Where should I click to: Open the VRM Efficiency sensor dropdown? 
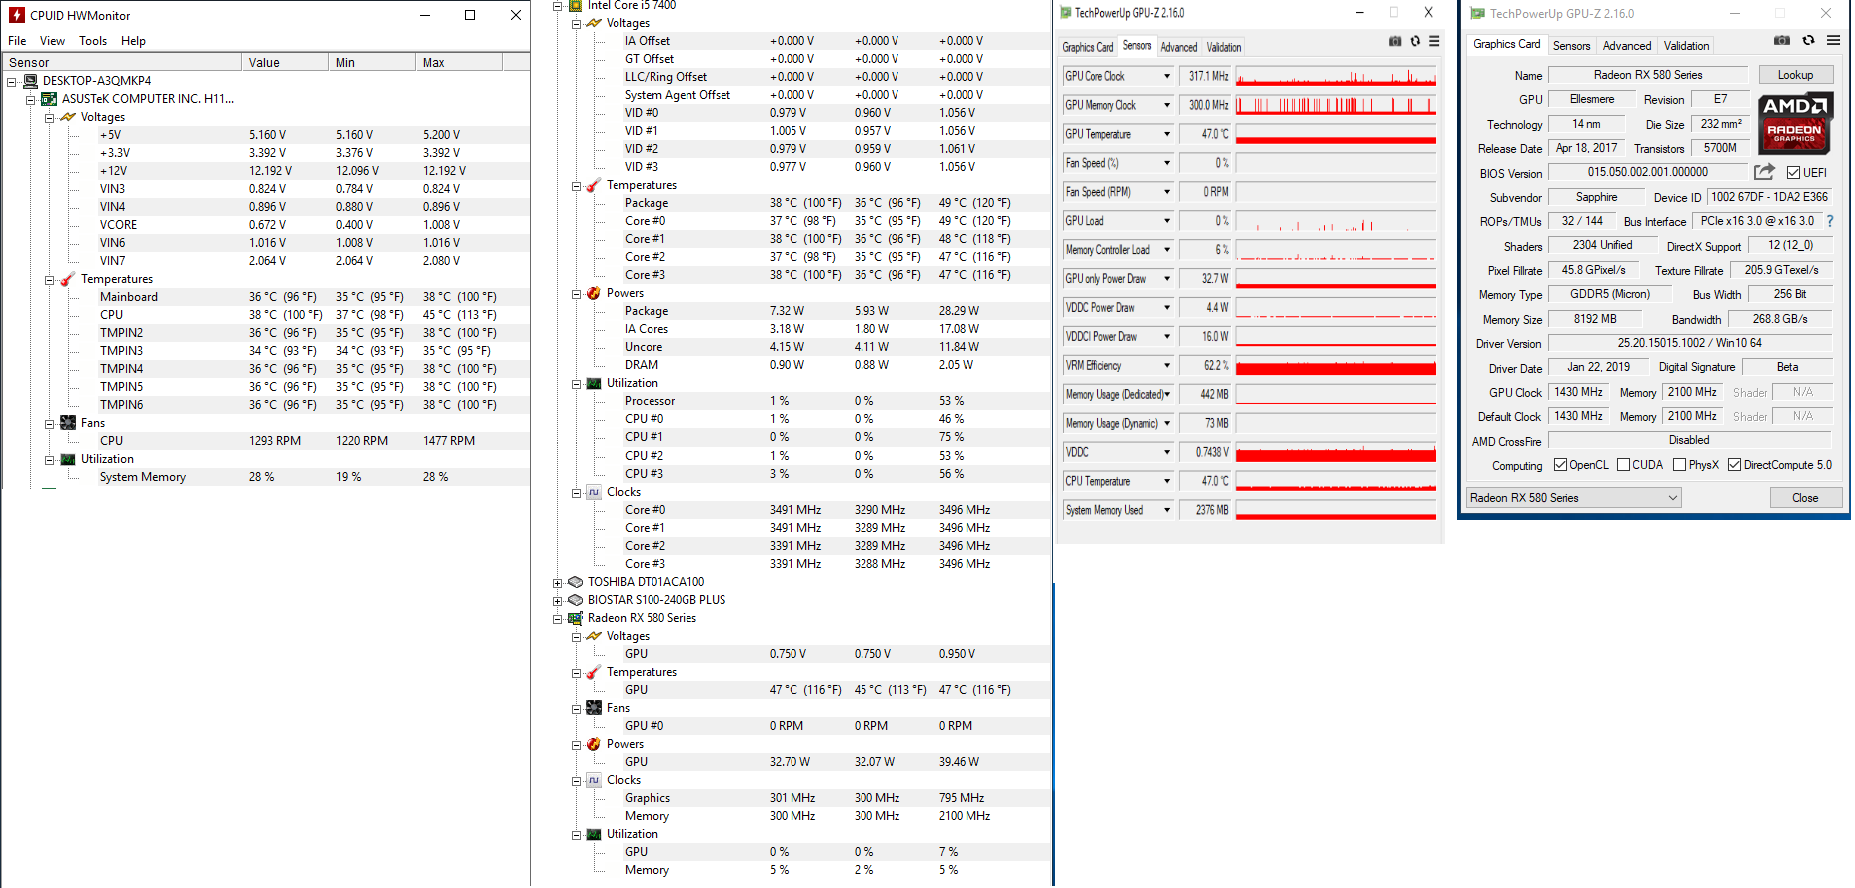(x=1166, y=366)
